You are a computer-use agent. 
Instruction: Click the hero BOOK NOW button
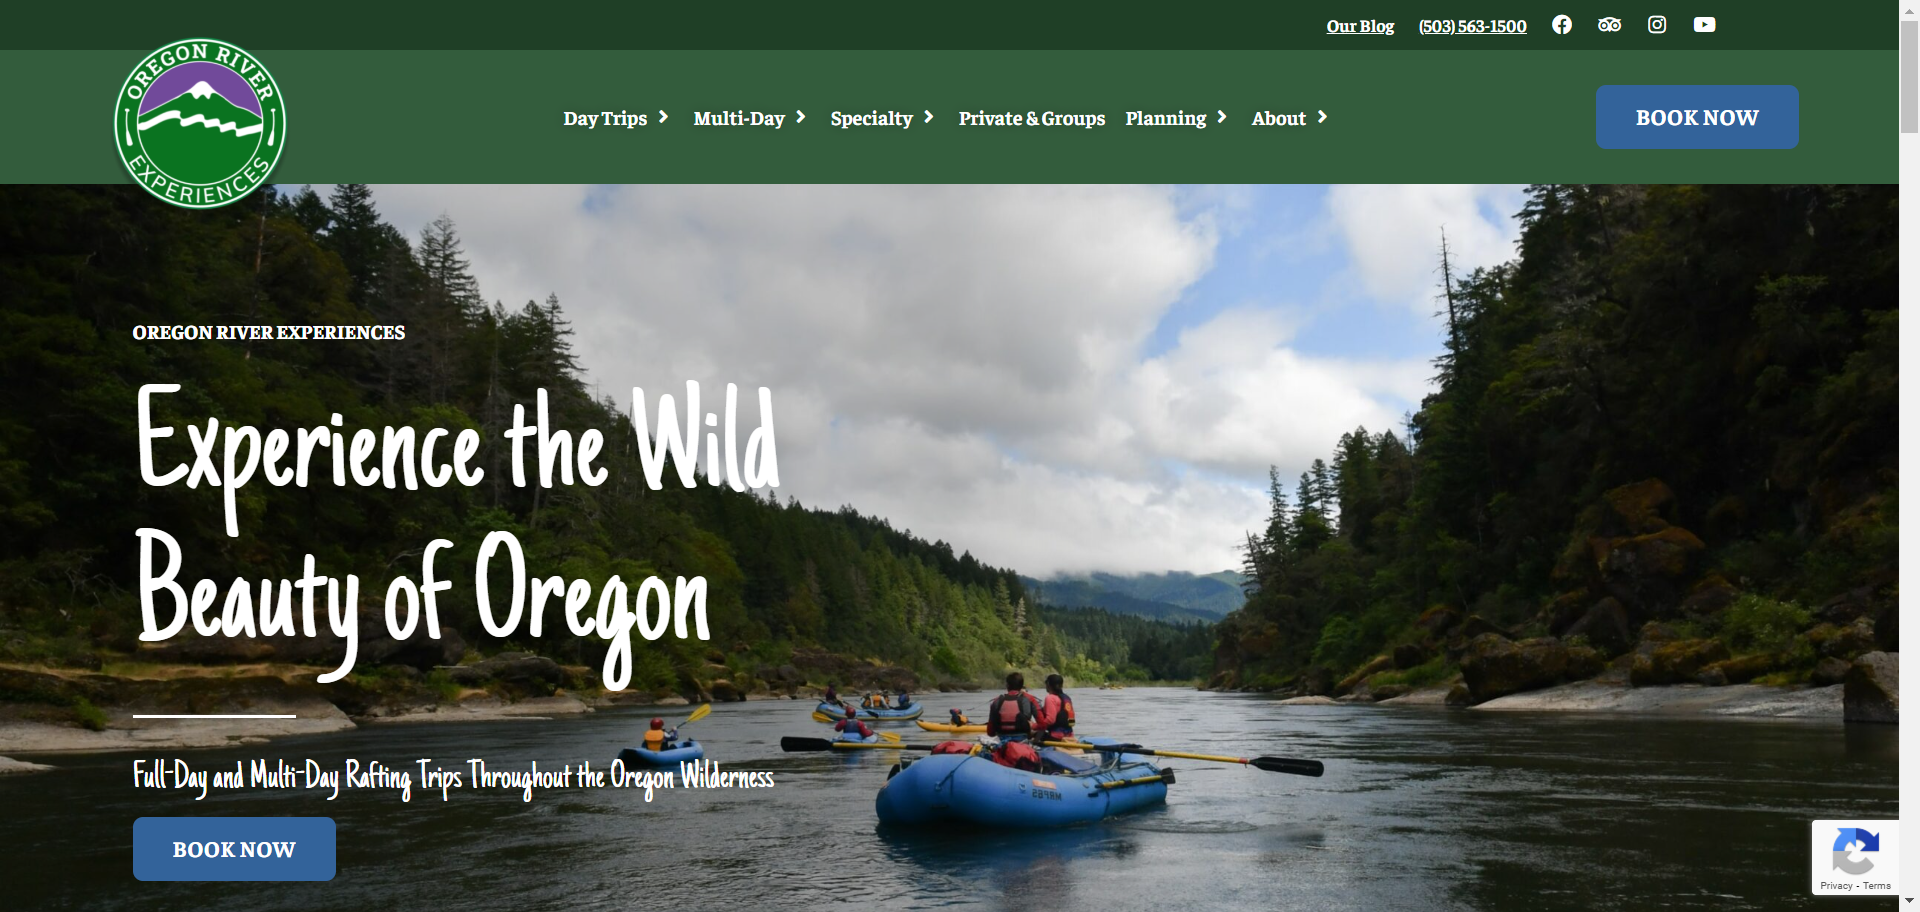click(x=234, y=849)
